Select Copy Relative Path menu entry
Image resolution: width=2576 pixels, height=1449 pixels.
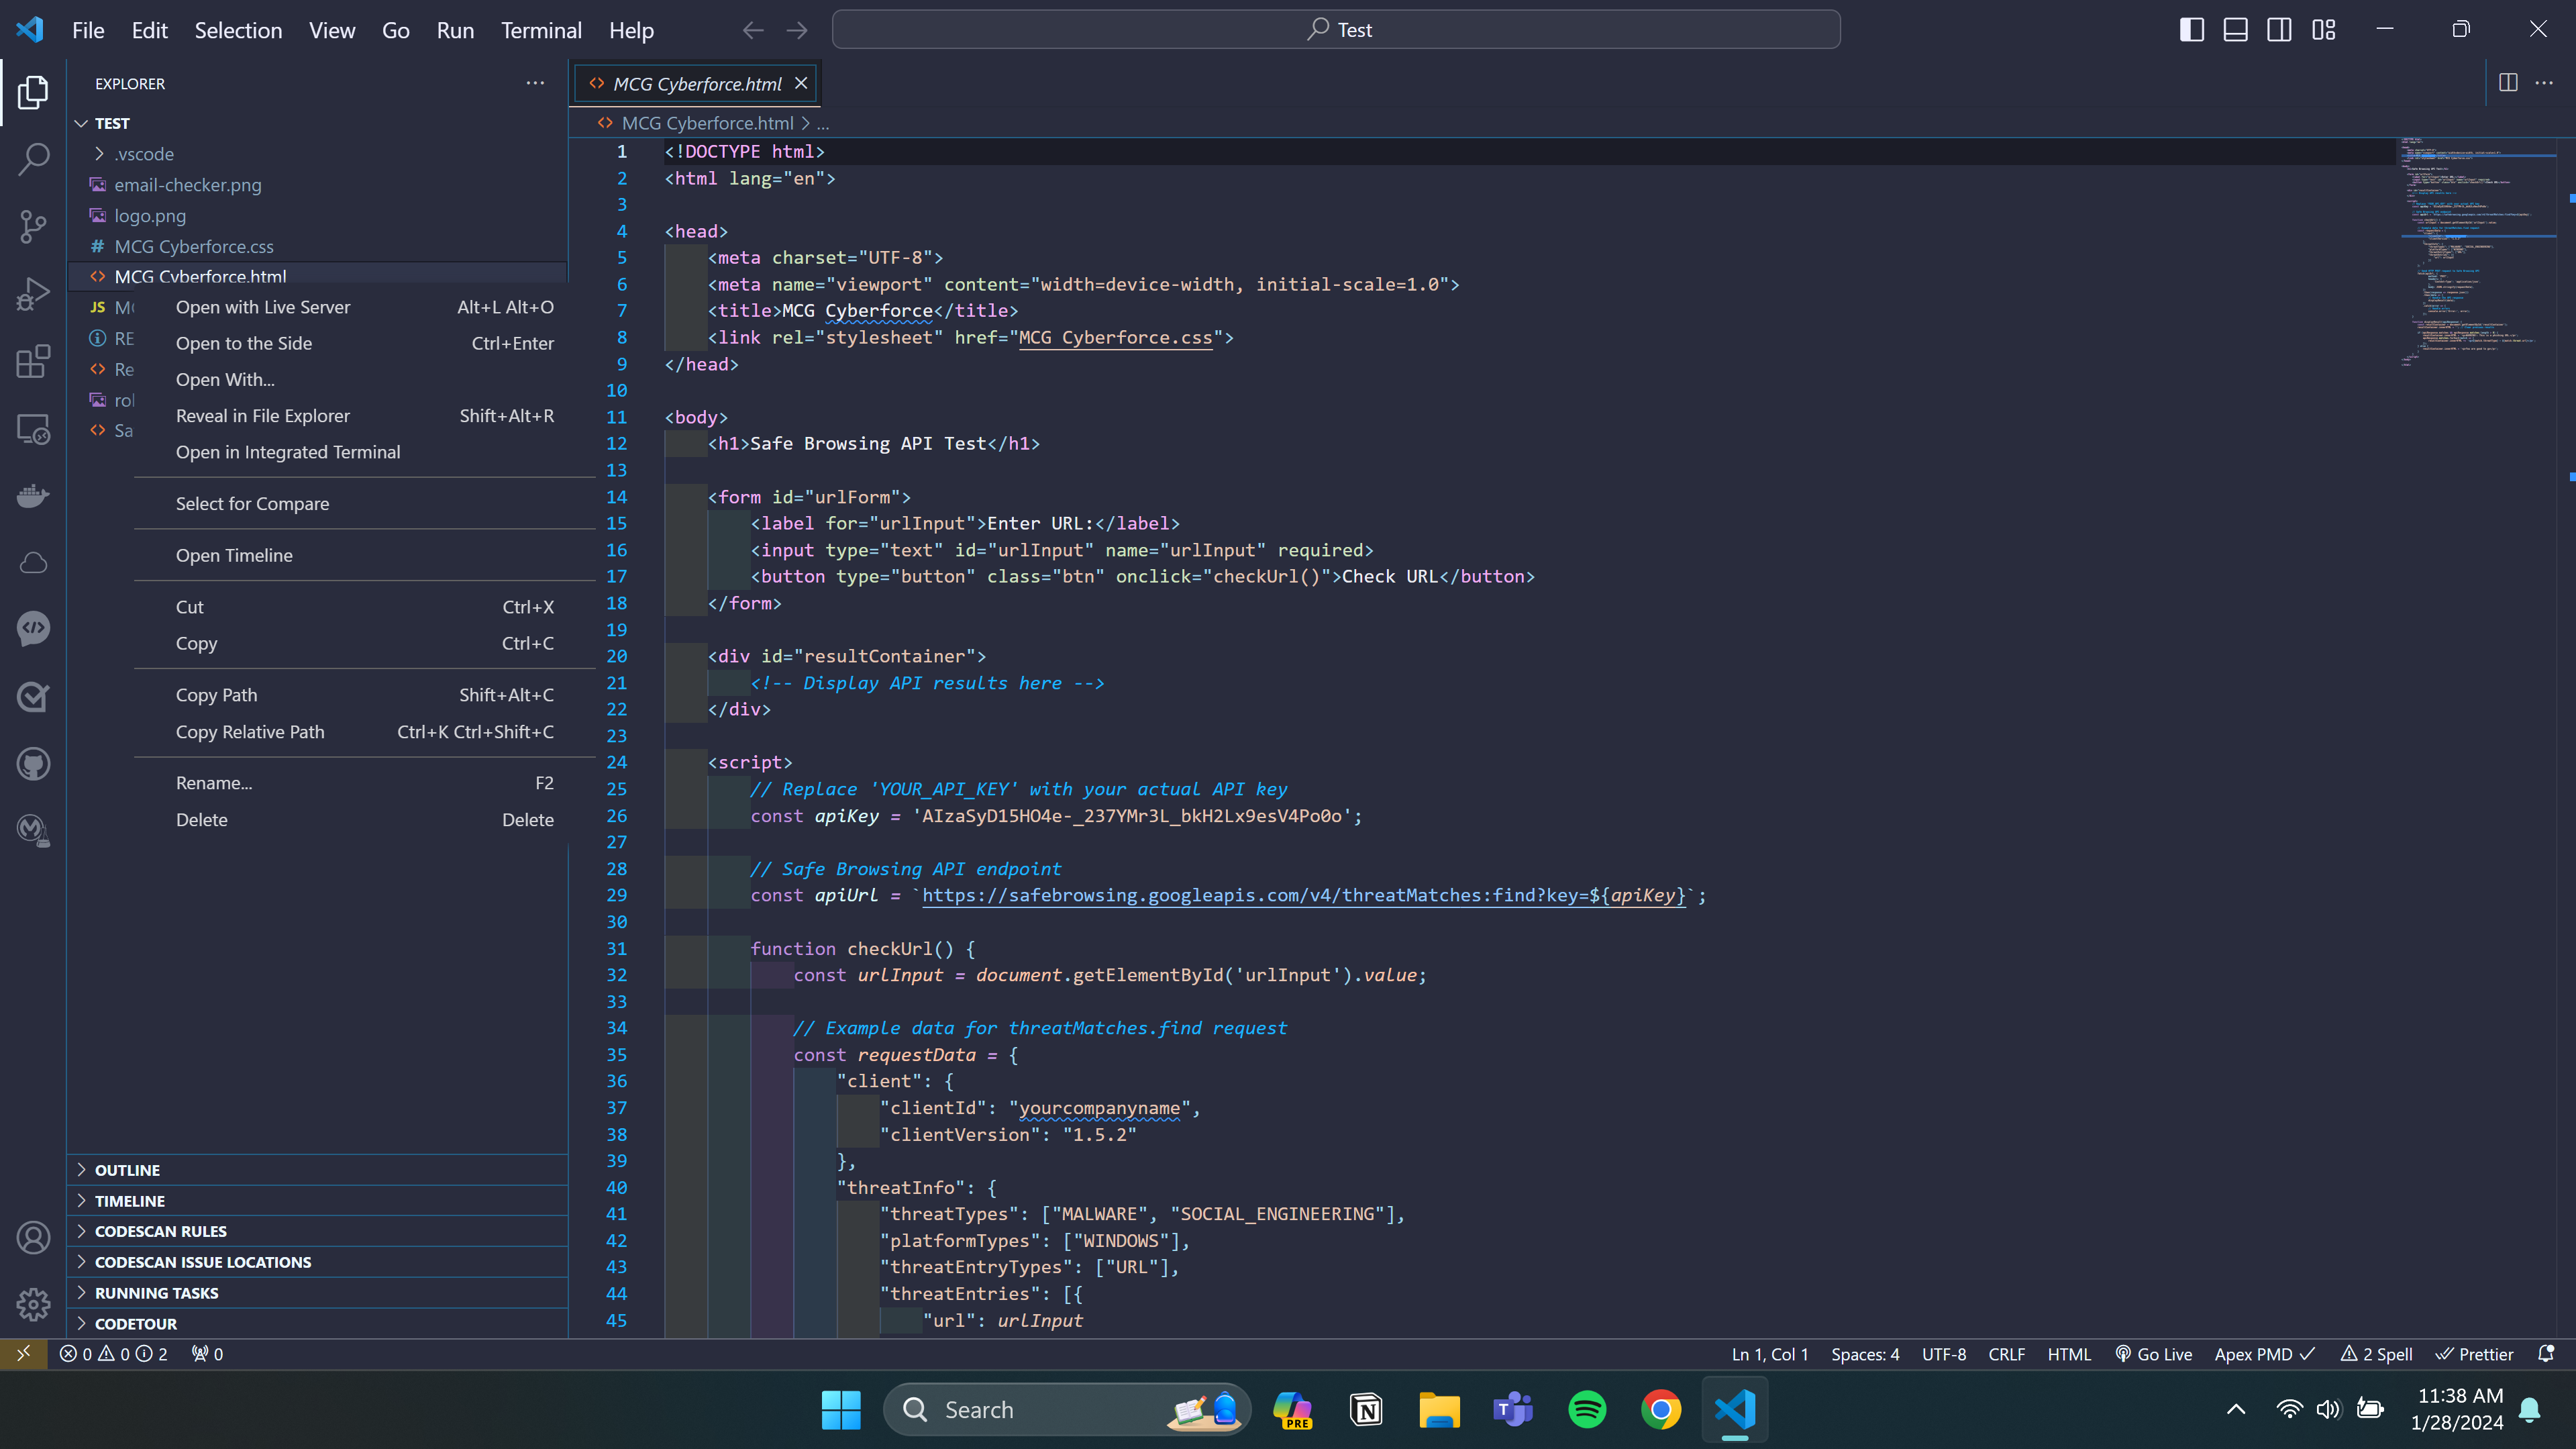pyautogui.click(x=250, y=732)
